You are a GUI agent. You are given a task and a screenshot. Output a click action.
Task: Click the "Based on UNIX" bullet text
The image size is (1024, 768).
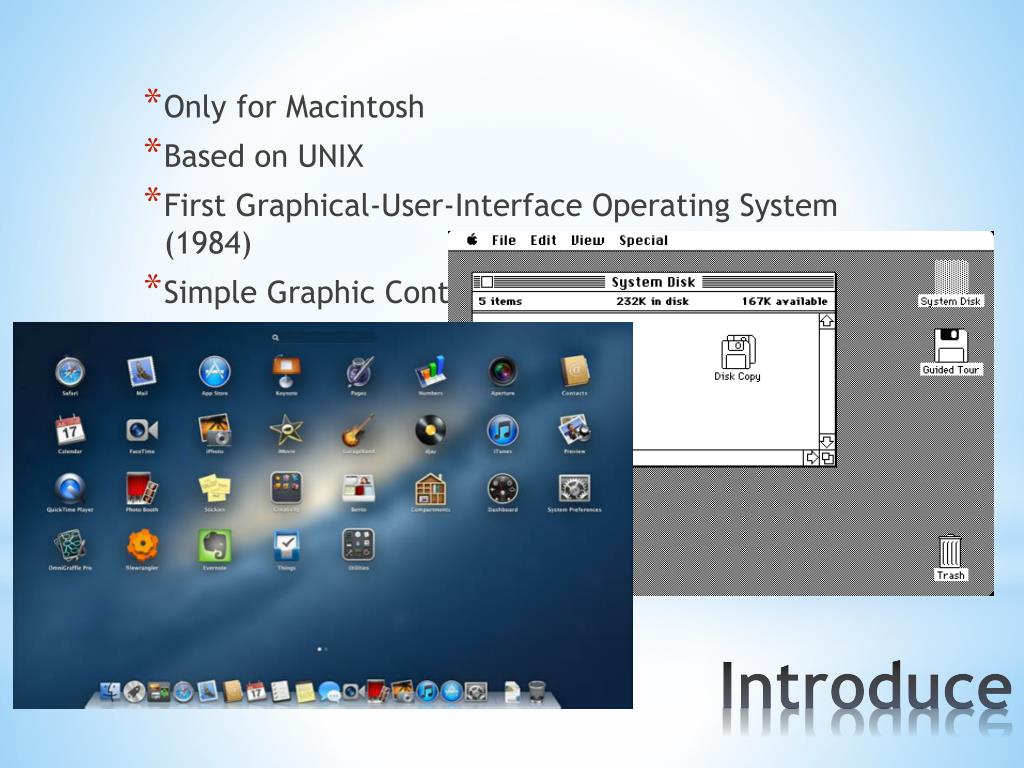[x=263, y=156]
